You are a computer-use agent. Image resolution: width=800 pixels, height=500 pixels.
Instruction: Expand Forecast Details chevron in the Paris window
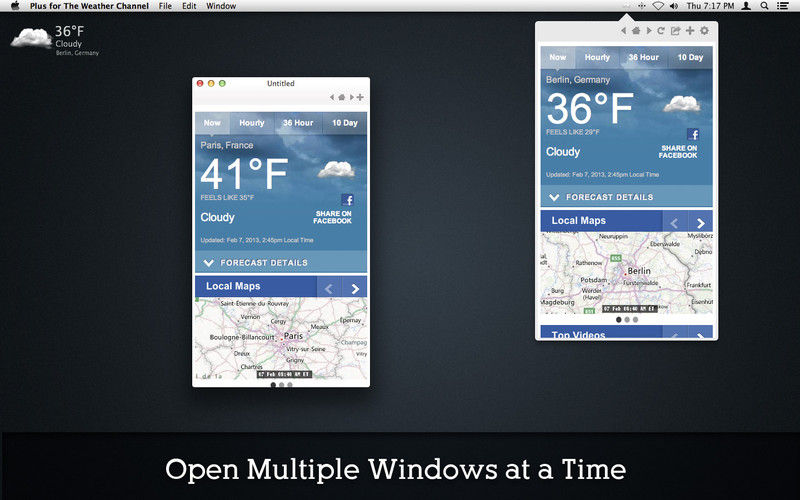pos(208,263)
